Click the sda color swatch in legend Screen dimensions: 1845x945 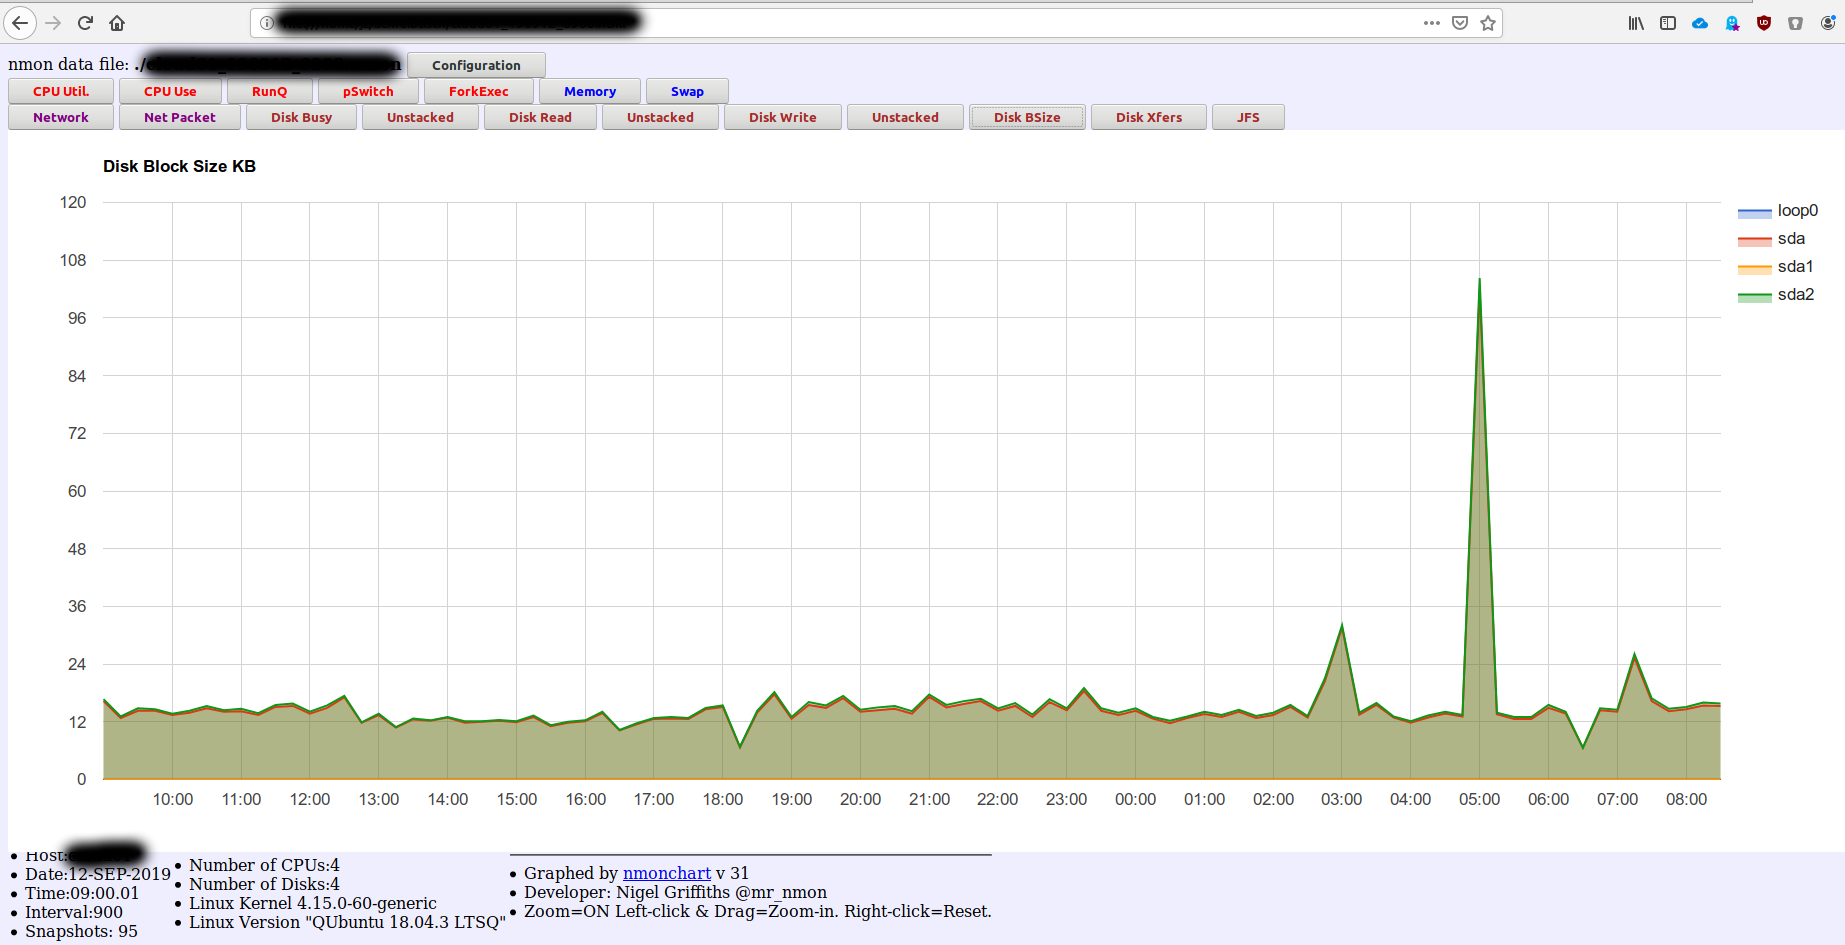tap(1754, 240)
